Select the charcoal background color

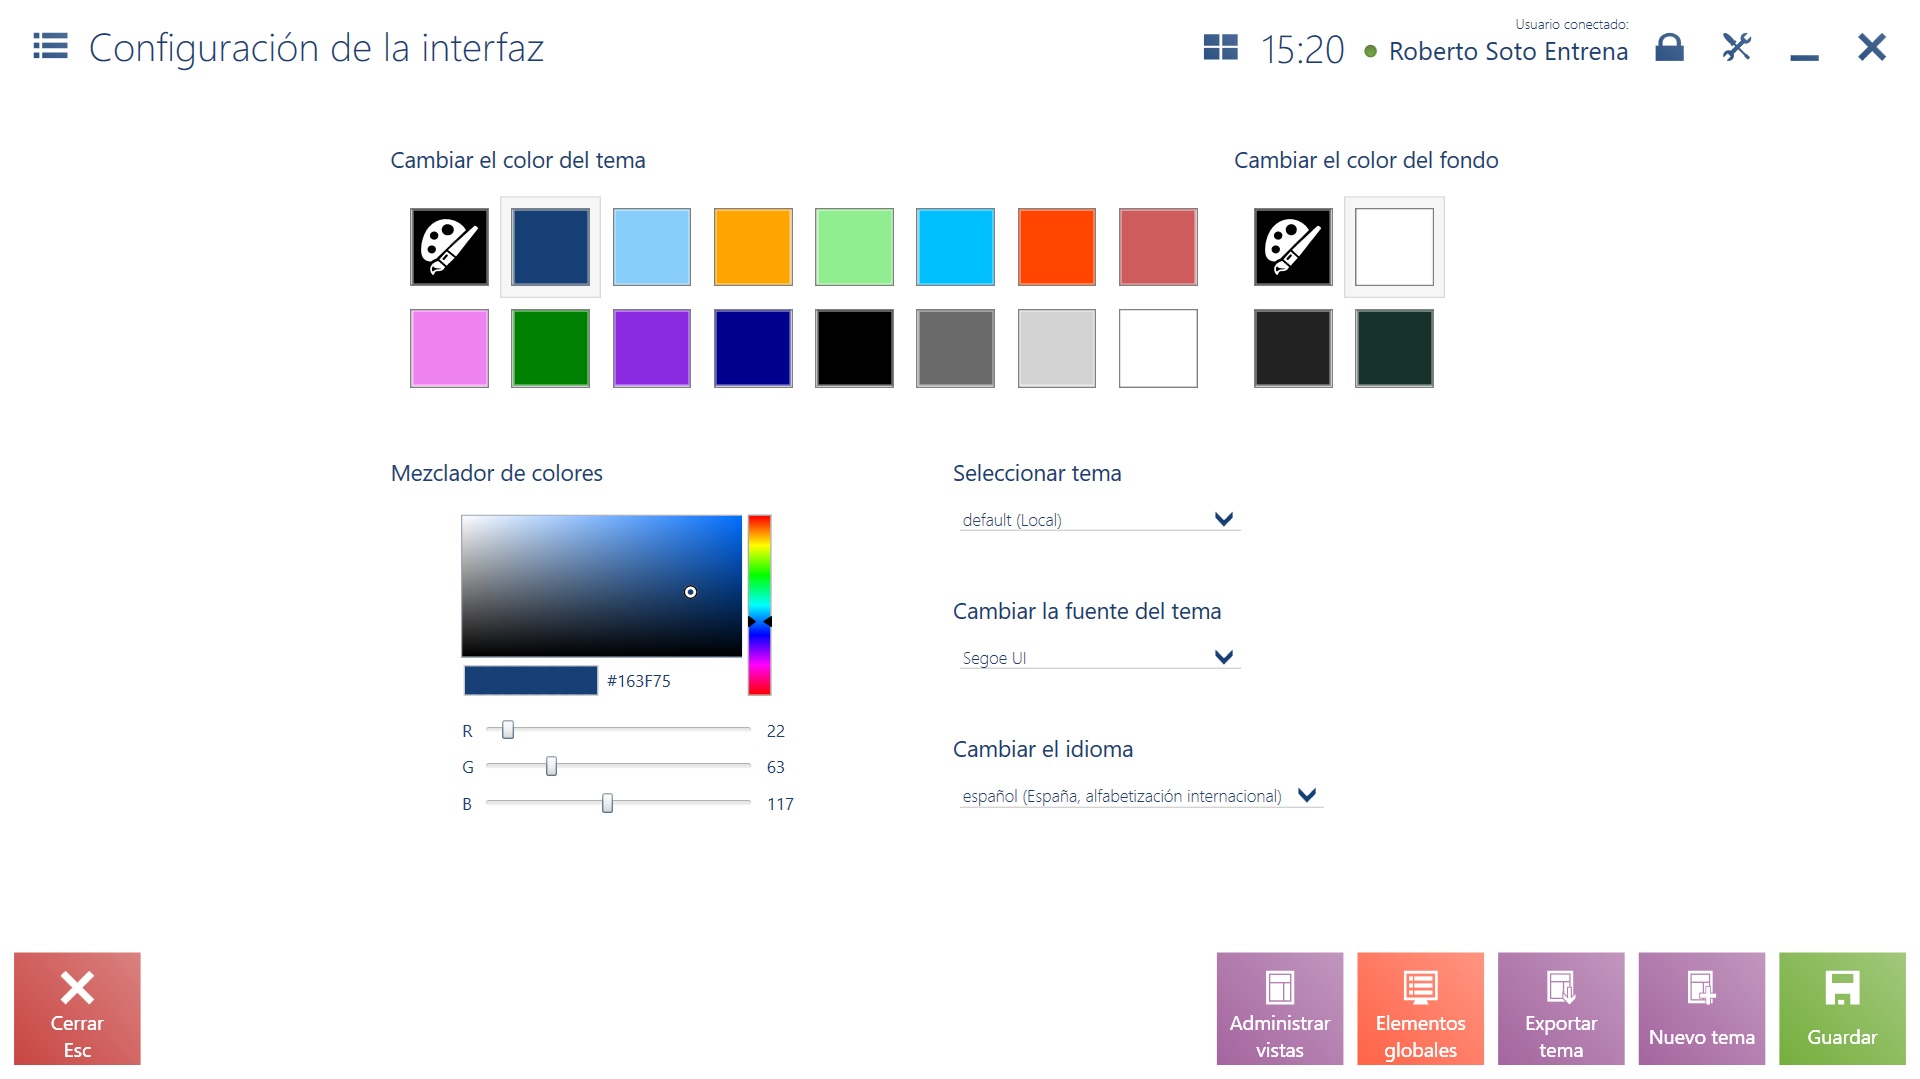1293,348
